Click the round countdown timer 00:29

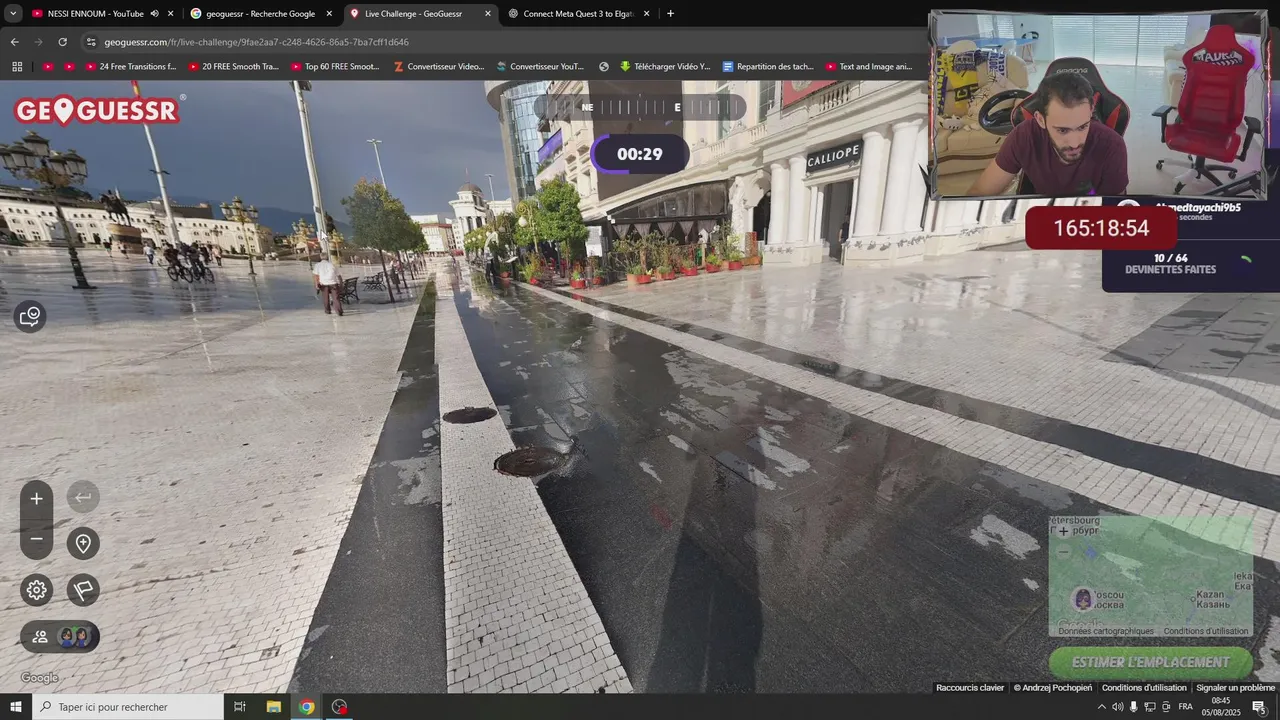[x=640, y=154]
